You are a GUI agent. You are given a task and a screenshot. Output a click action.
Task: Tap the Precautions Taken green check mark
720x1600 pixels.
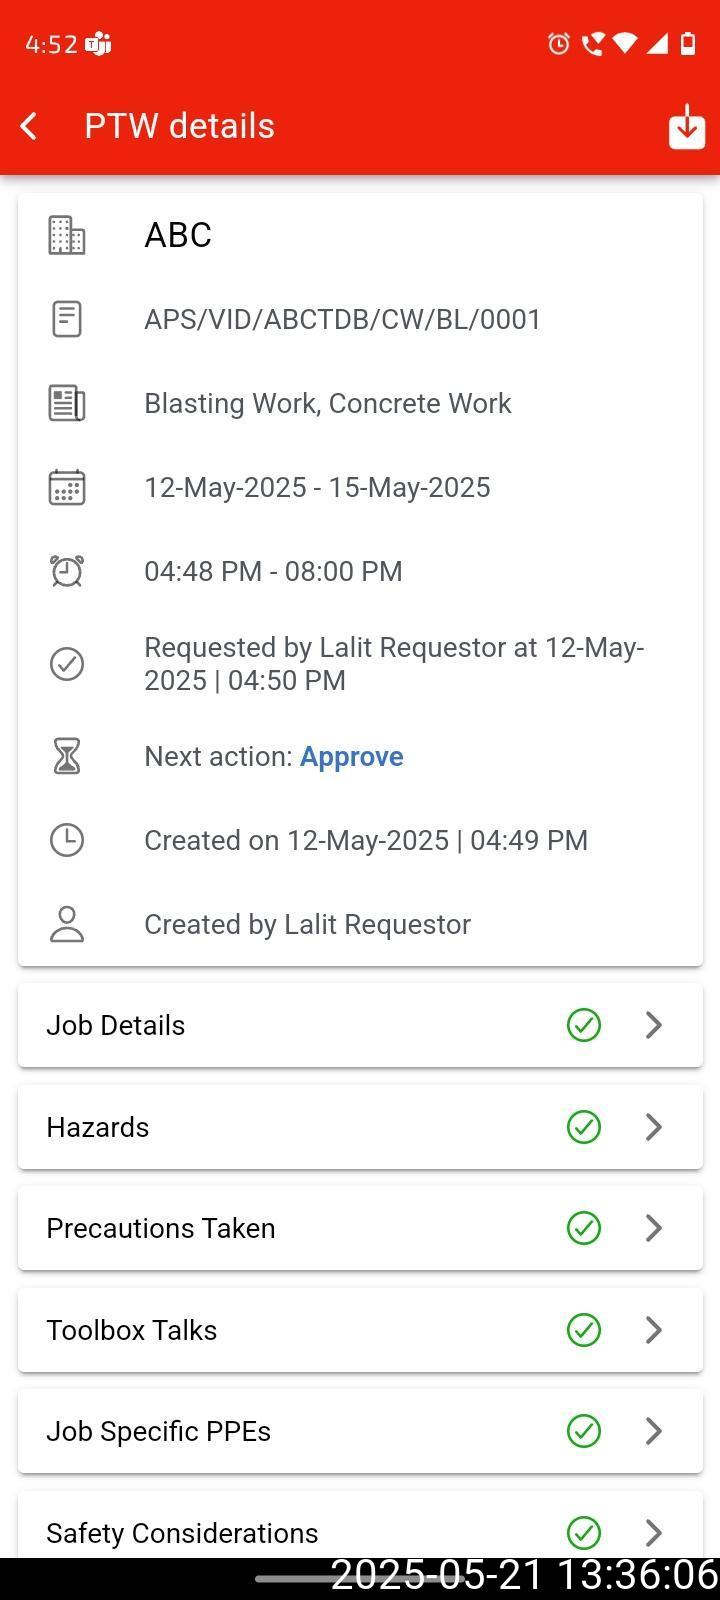[584, 1228]
